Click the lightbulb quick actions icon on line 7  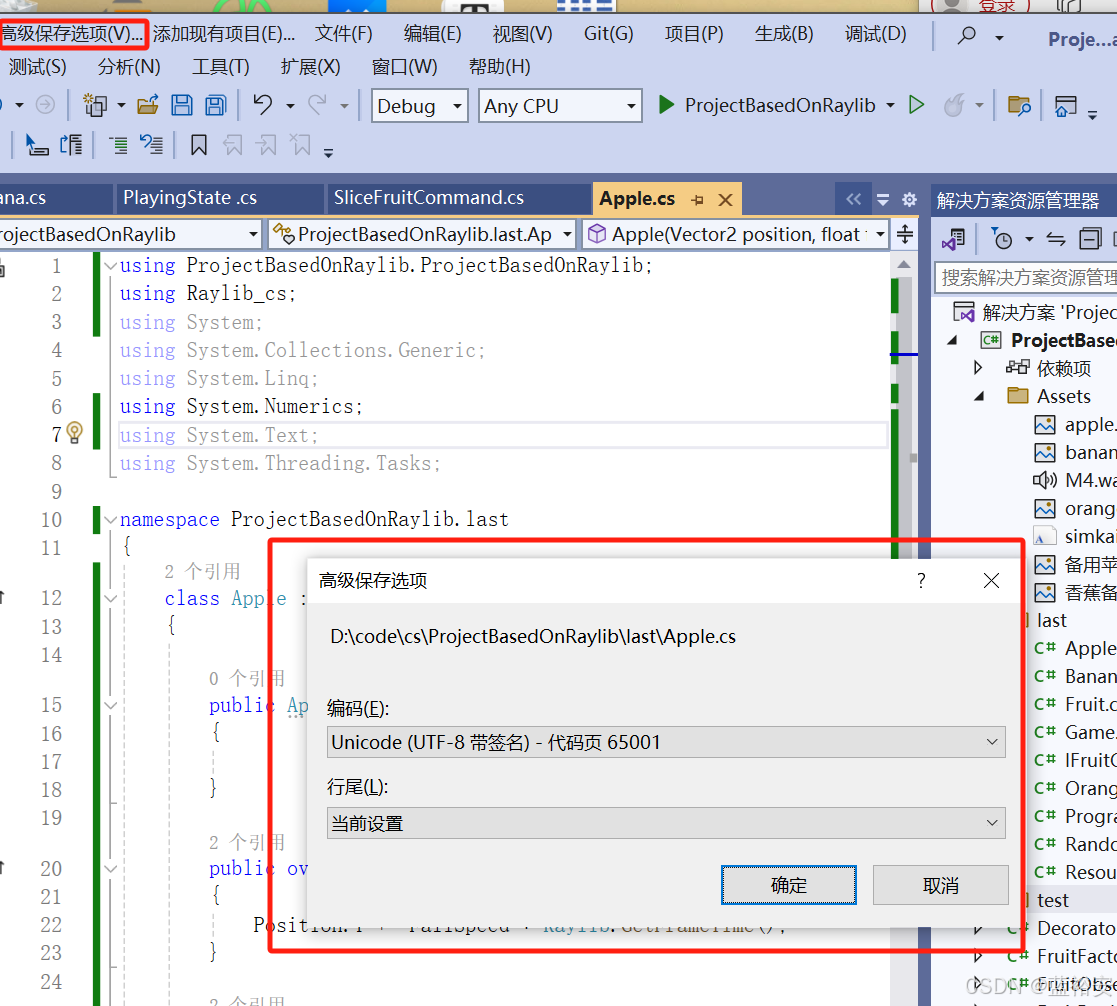(74, 432)
